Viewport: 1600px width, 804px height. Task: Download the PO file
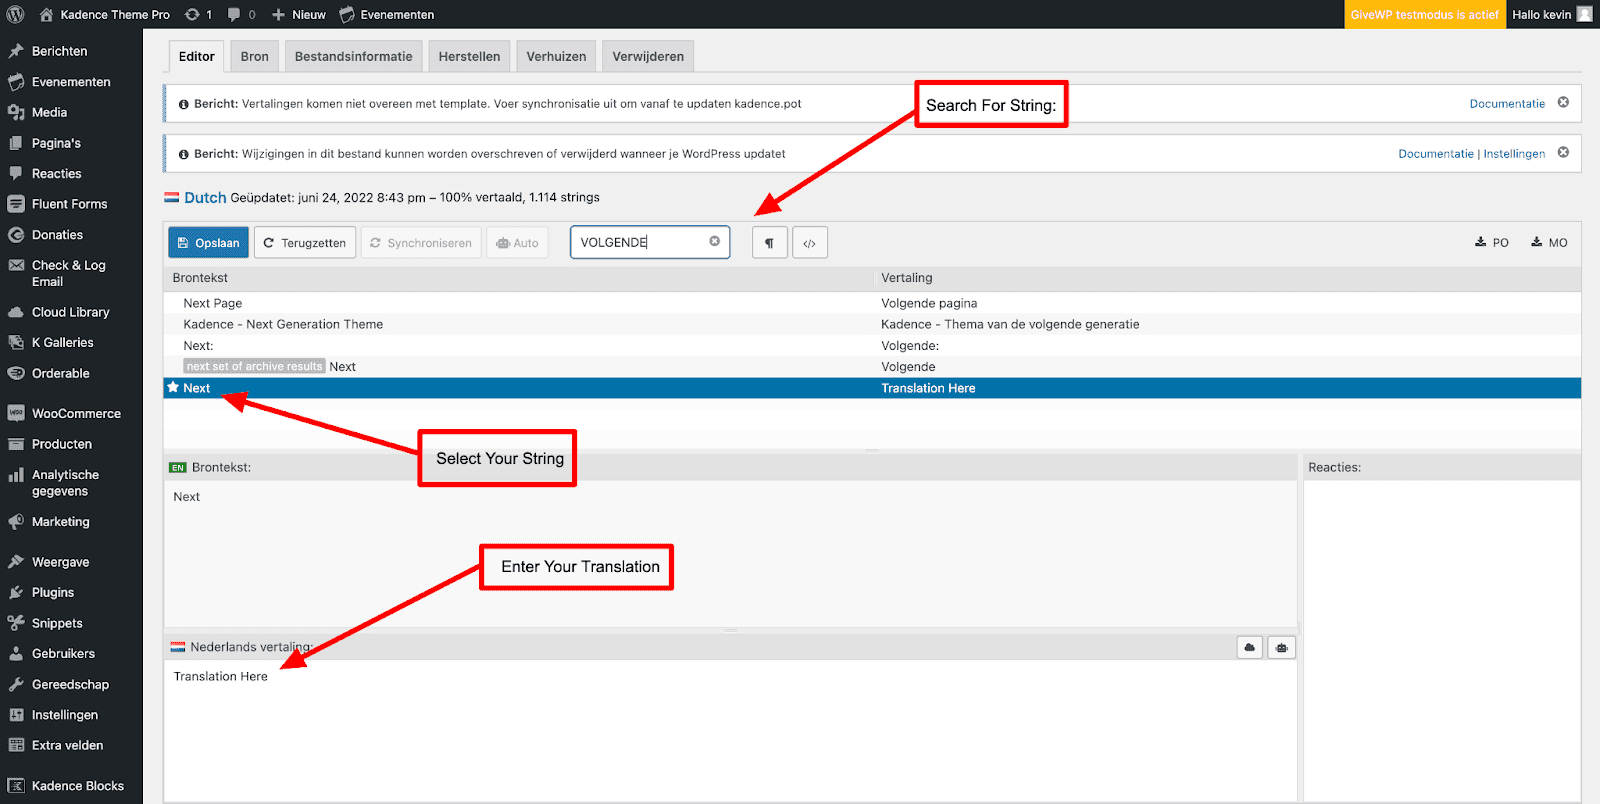click(1491, 242)
